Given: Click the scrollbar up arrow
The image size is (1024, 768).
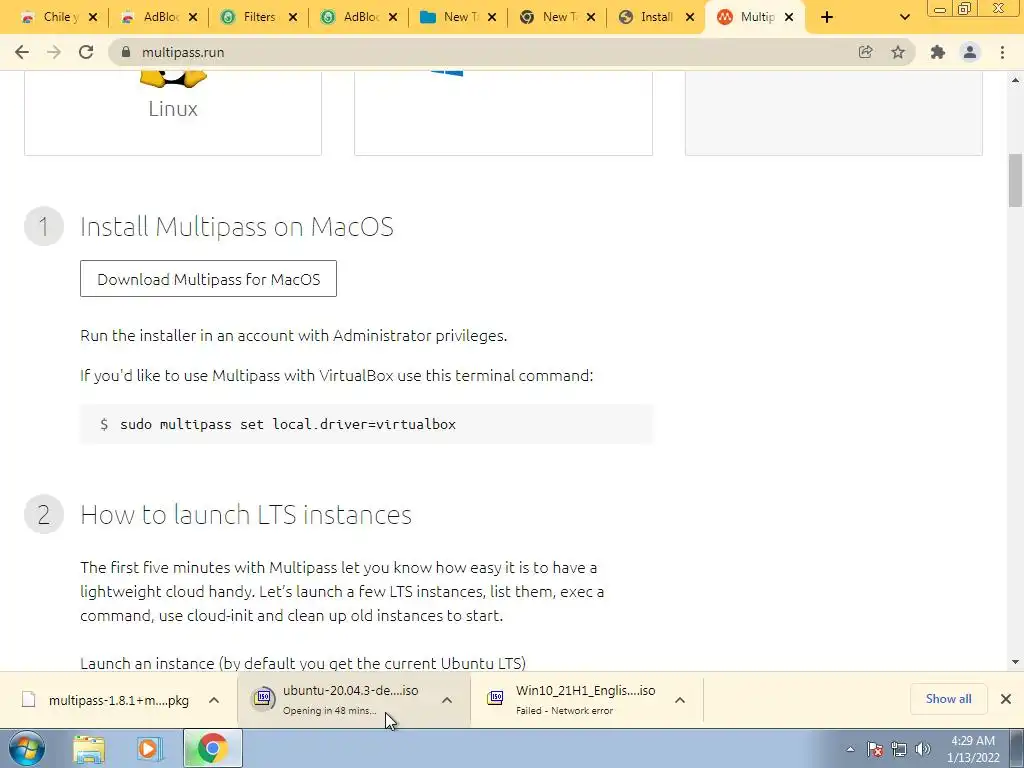Looking at the screenshot, I should tap(1016, 80).
